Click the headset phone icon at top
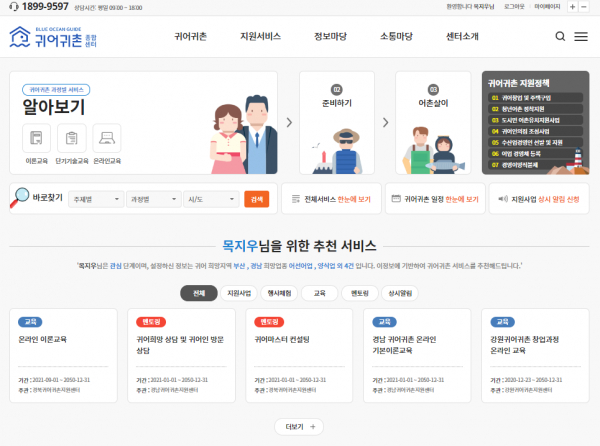Viewport: 600px width, 446px height. (x=14, y=7)
